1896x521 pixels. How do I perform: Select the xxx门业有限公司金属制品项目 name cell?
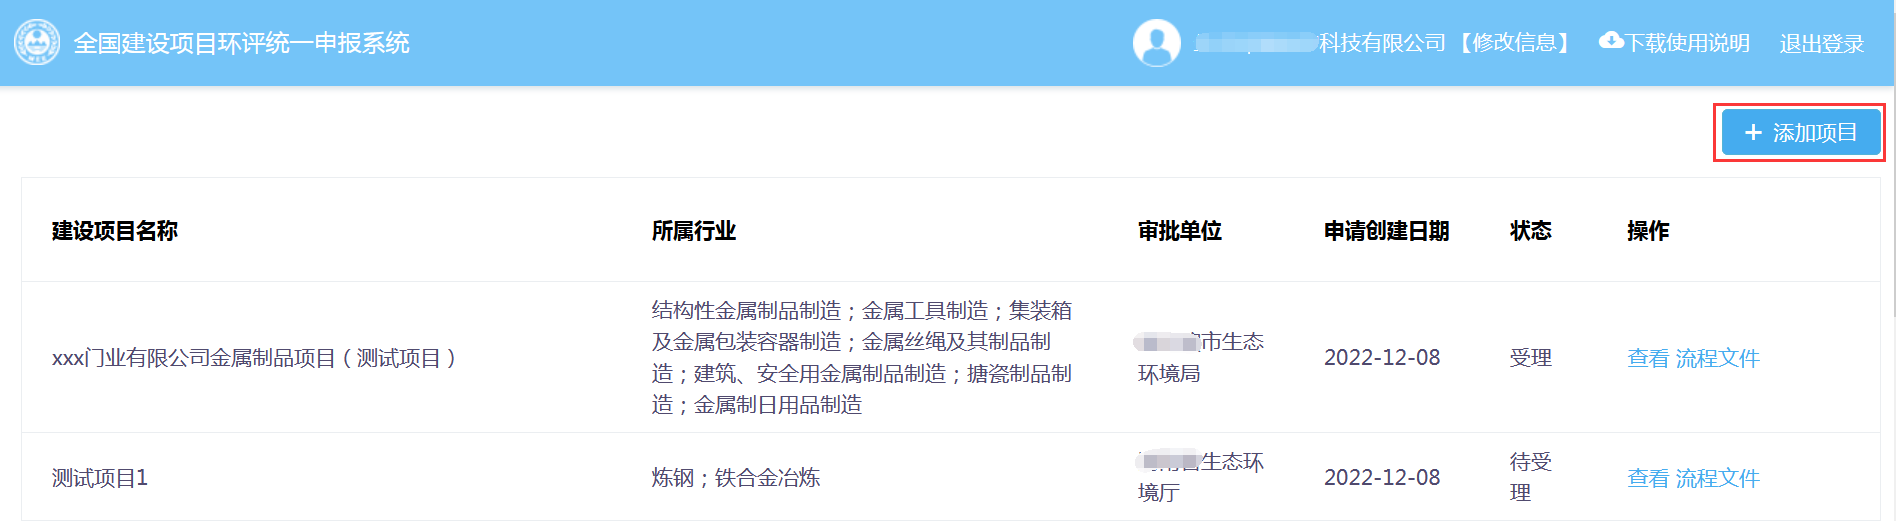click(254, 358)
